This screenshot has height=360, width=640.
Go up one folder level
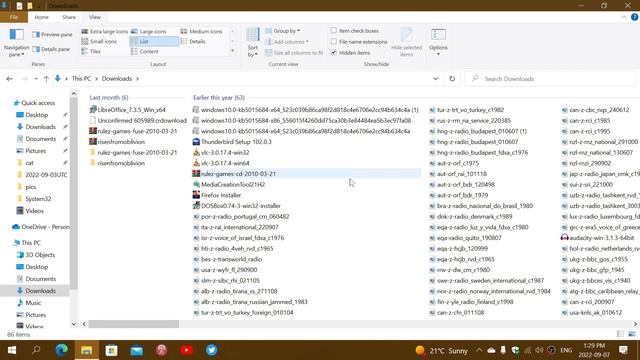coord(46,79)
